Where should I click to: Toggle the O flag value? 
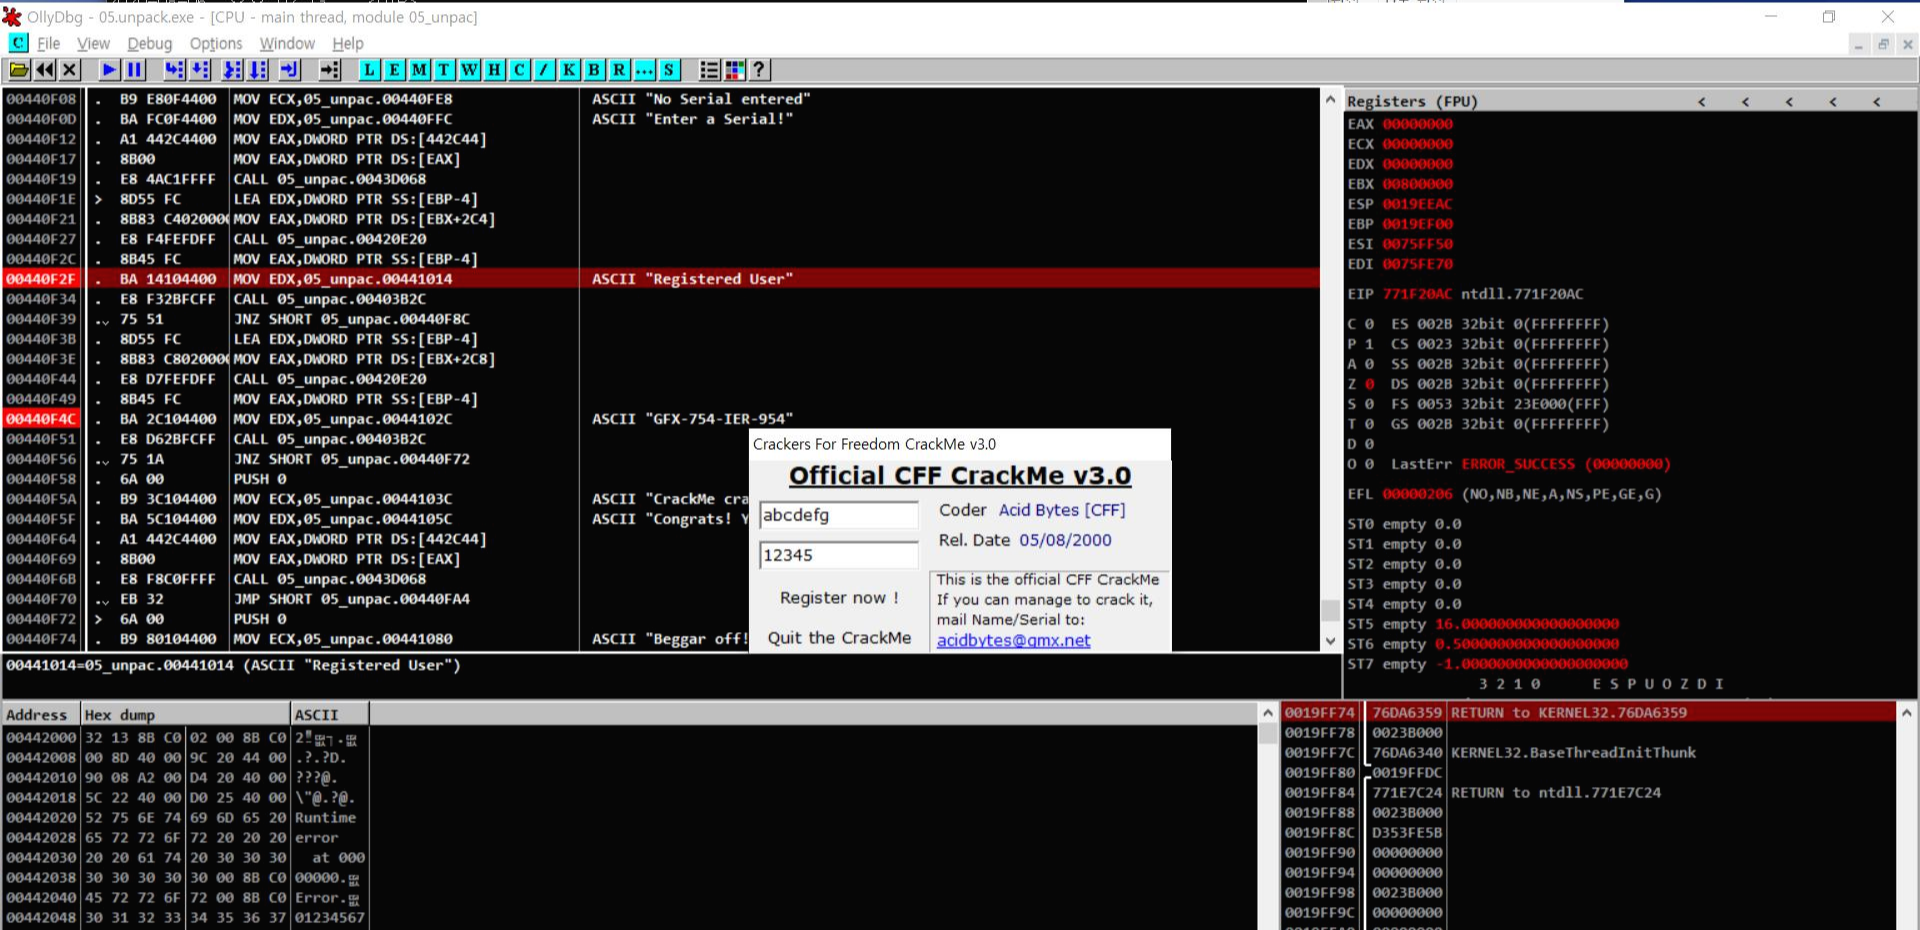pos(1369,464)
